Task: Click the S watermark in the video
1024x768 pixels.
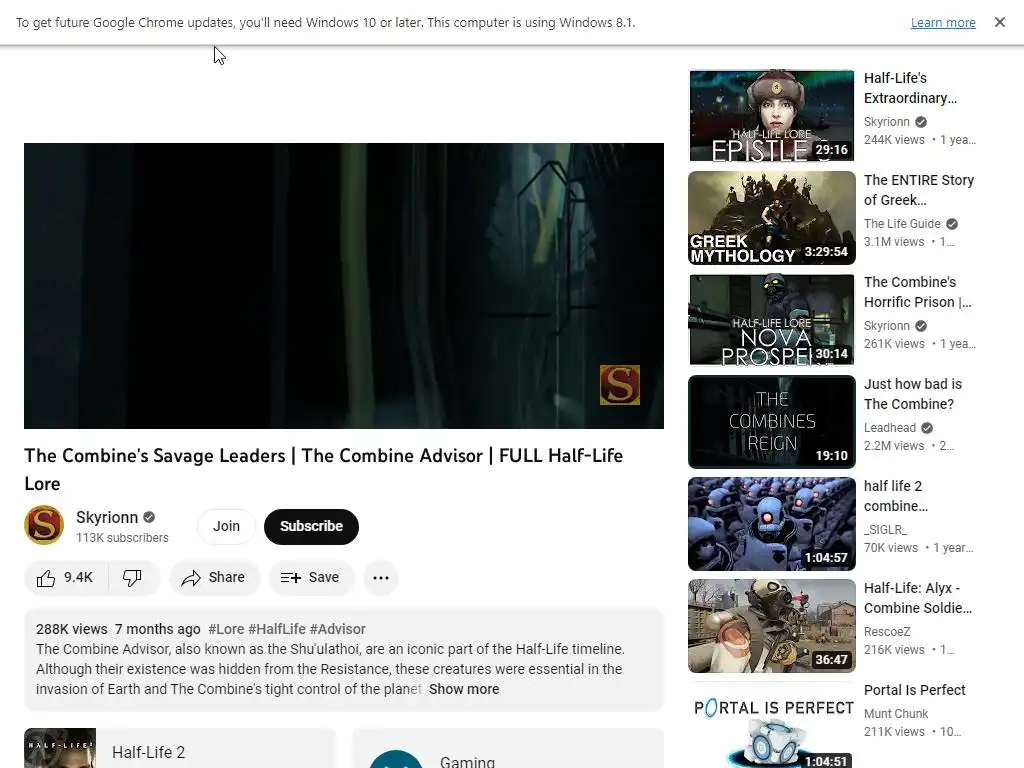Action: [x=620, y=385]
